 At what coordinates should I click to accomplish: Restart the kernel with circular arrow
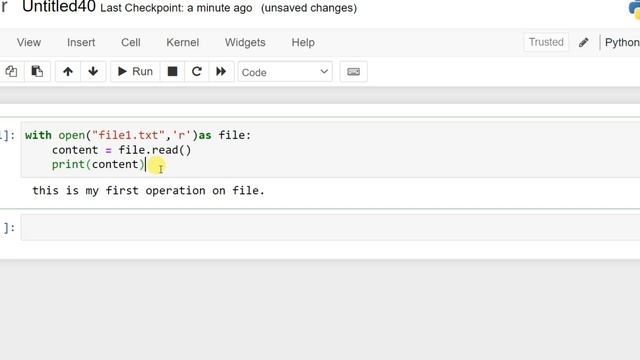click(197, 71)
